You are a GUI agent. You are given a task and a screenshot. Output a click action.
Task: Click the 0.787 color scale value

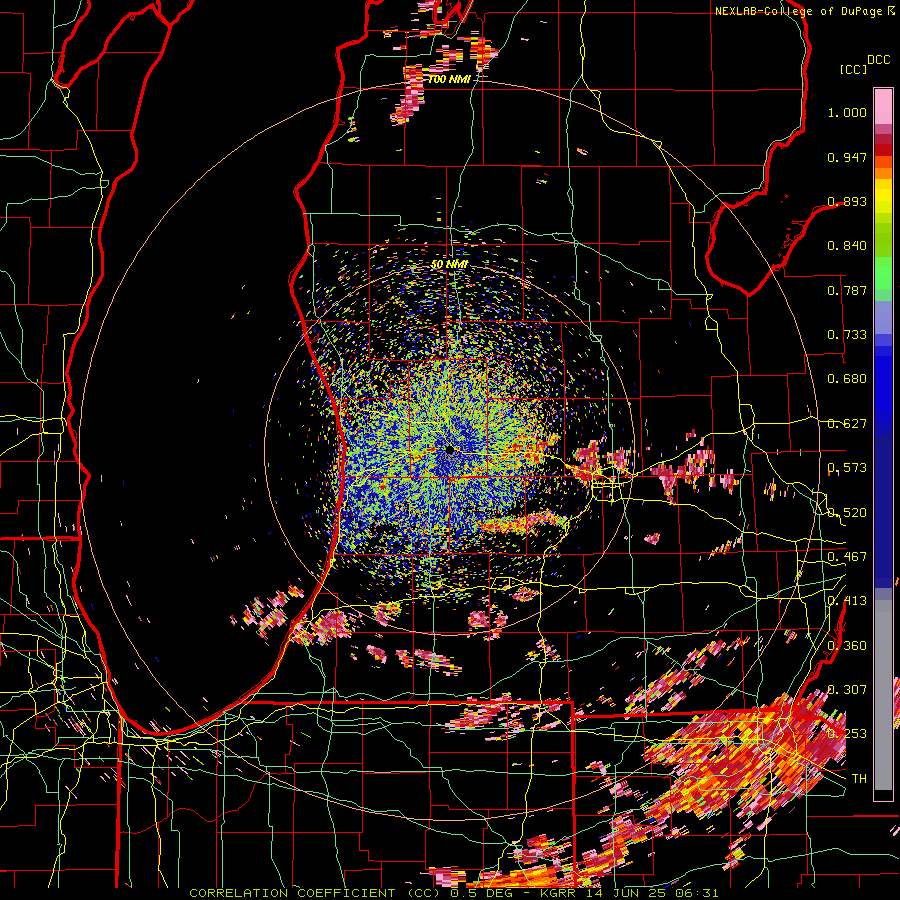[x=847, y=290]
